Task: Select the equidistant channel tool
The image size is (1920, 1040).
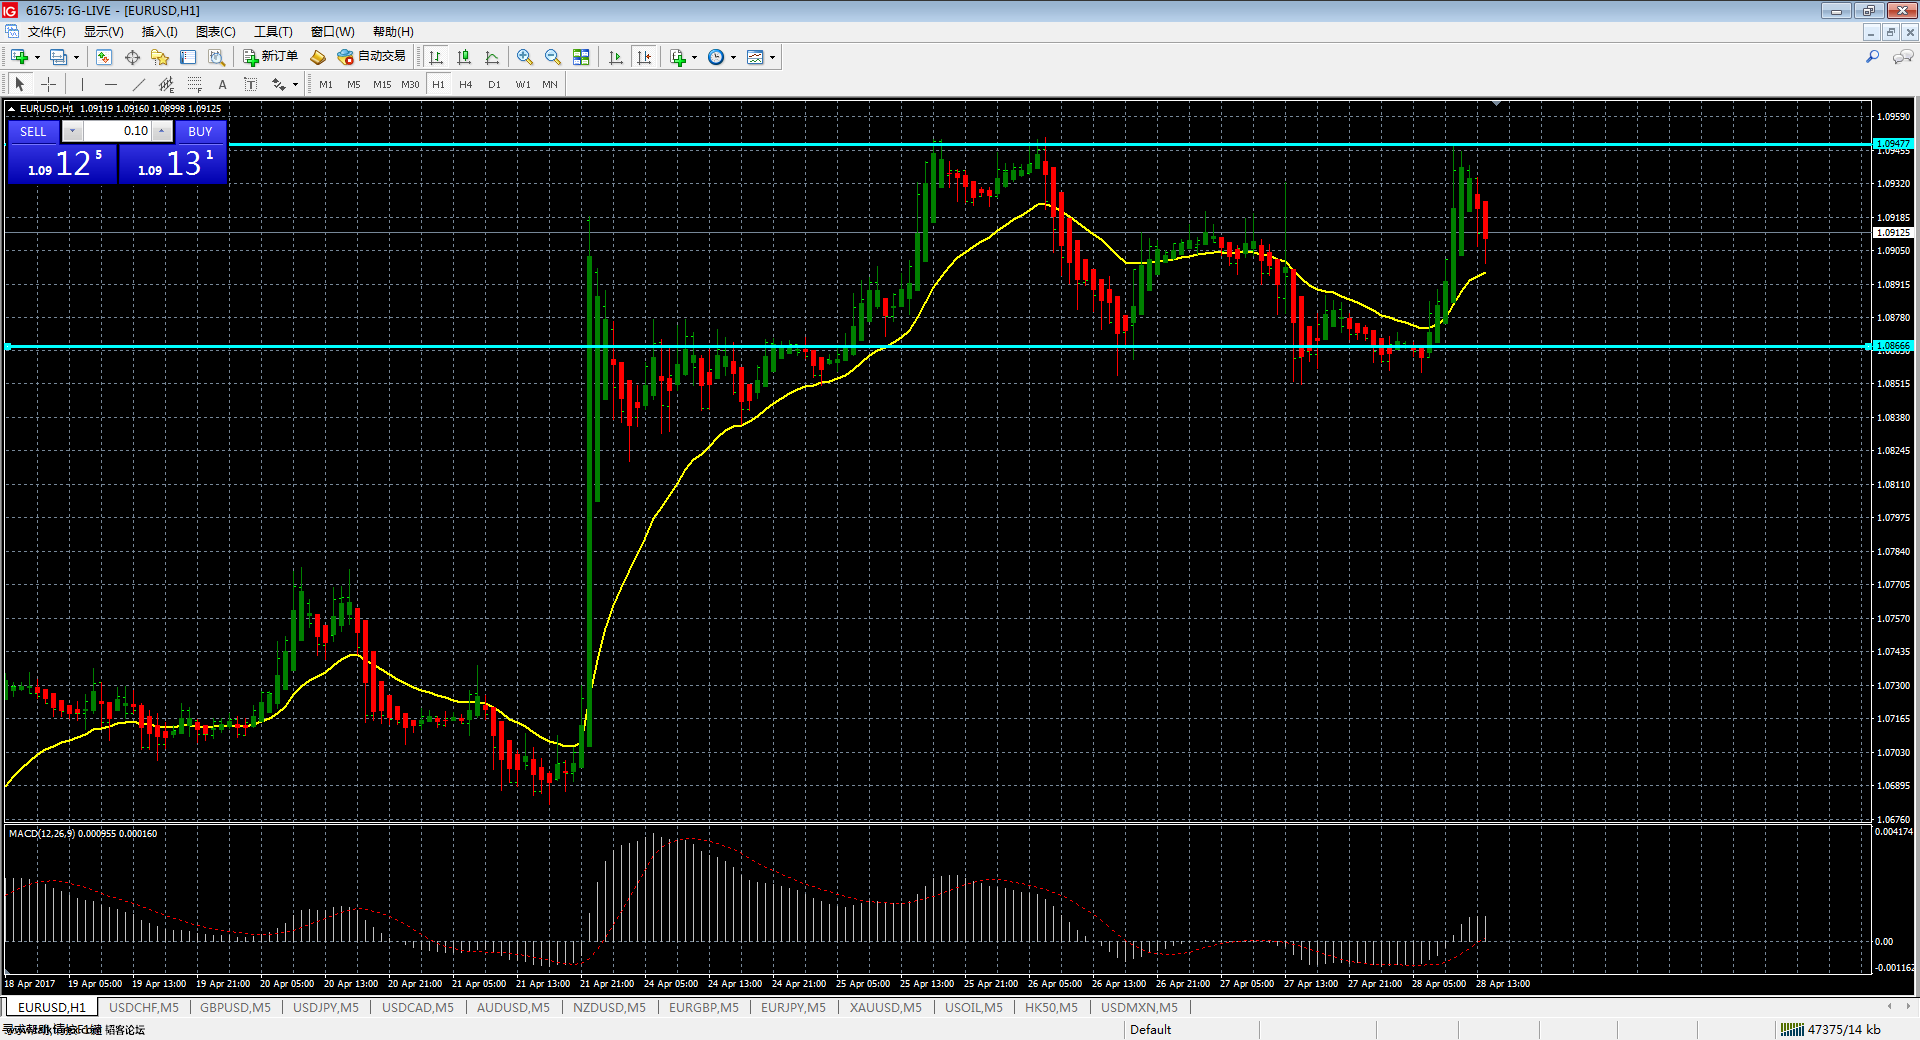Action: pyautogui.click(x=166, y=84)
